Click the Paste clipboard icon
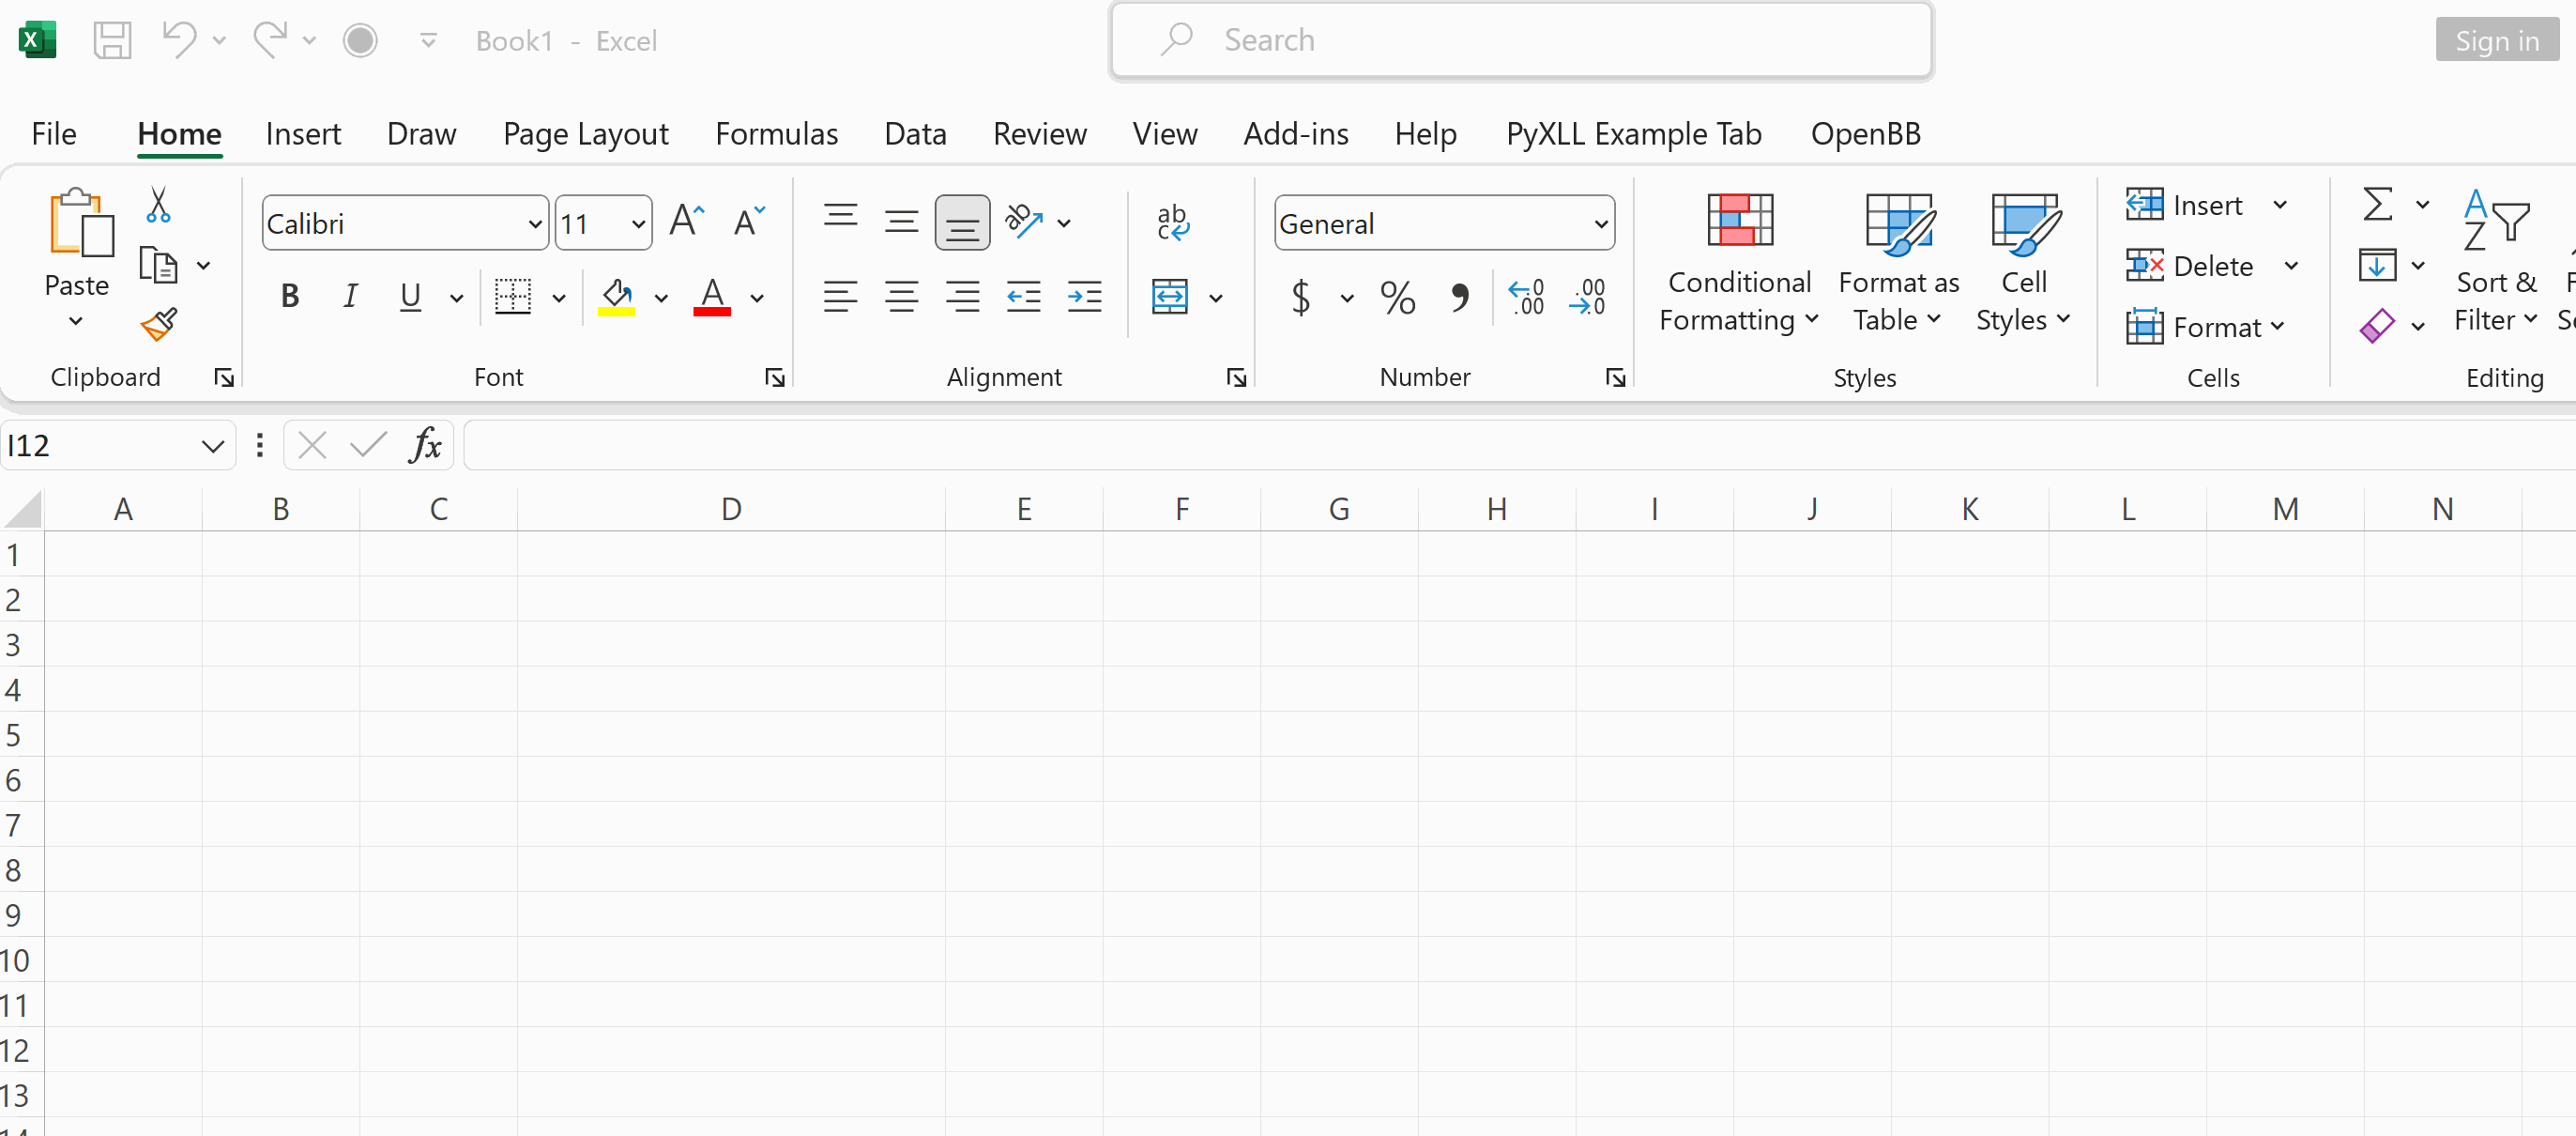The height and width of the screenshot is (1136, 2576). pyautogui.click(x=80, y=223)
